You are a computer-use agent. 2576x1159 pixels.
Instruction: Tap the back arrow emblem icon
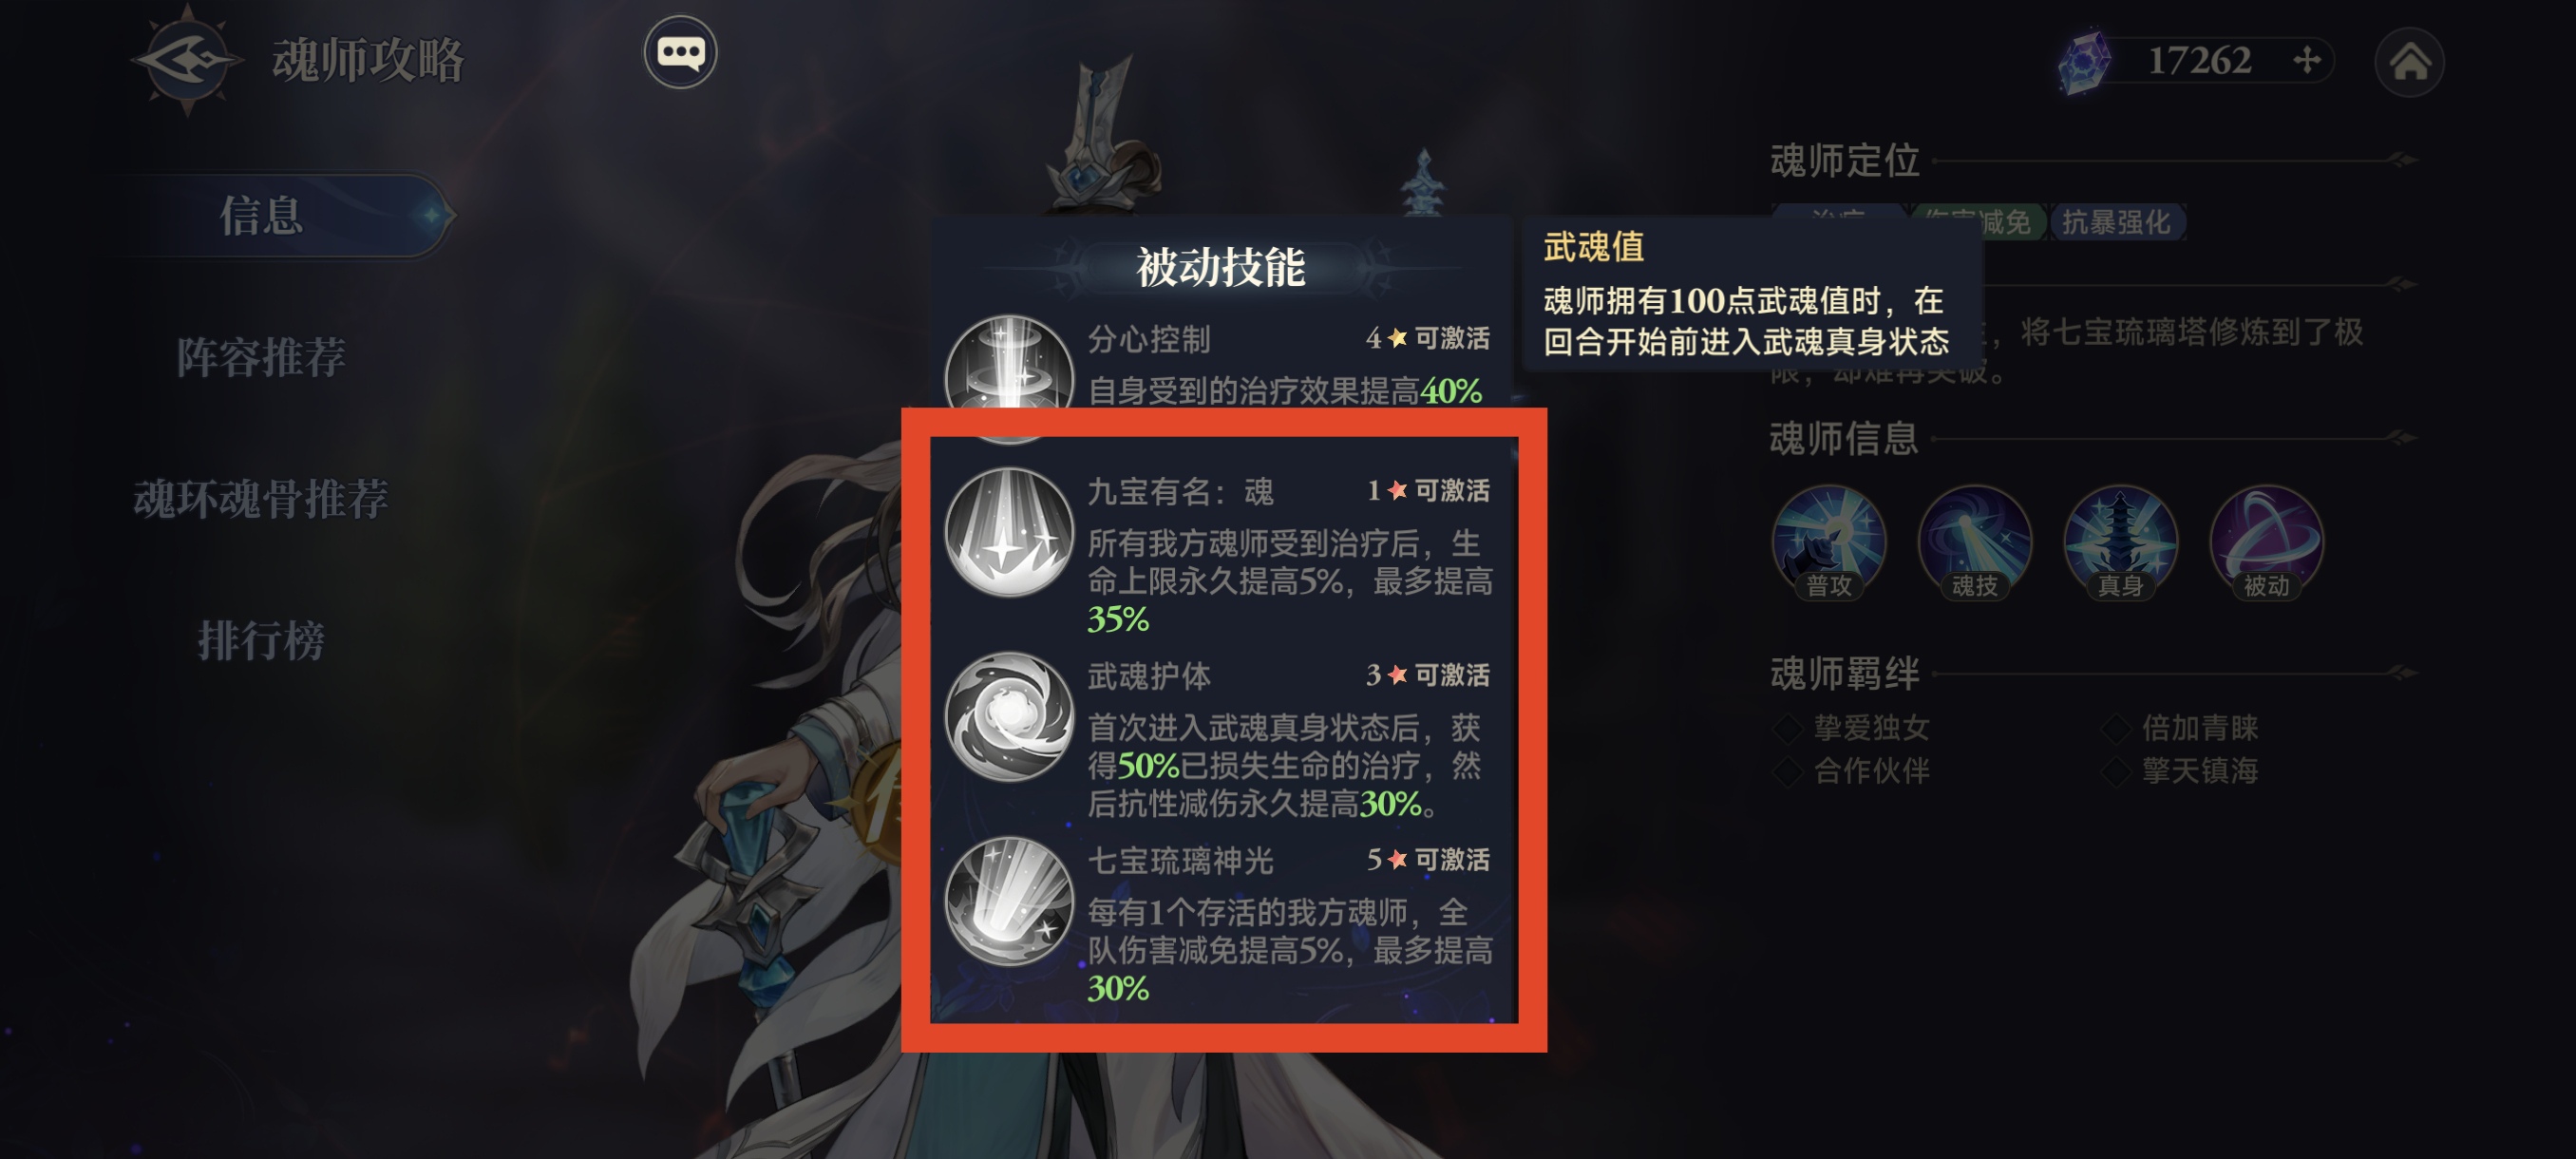coord(188,60)
